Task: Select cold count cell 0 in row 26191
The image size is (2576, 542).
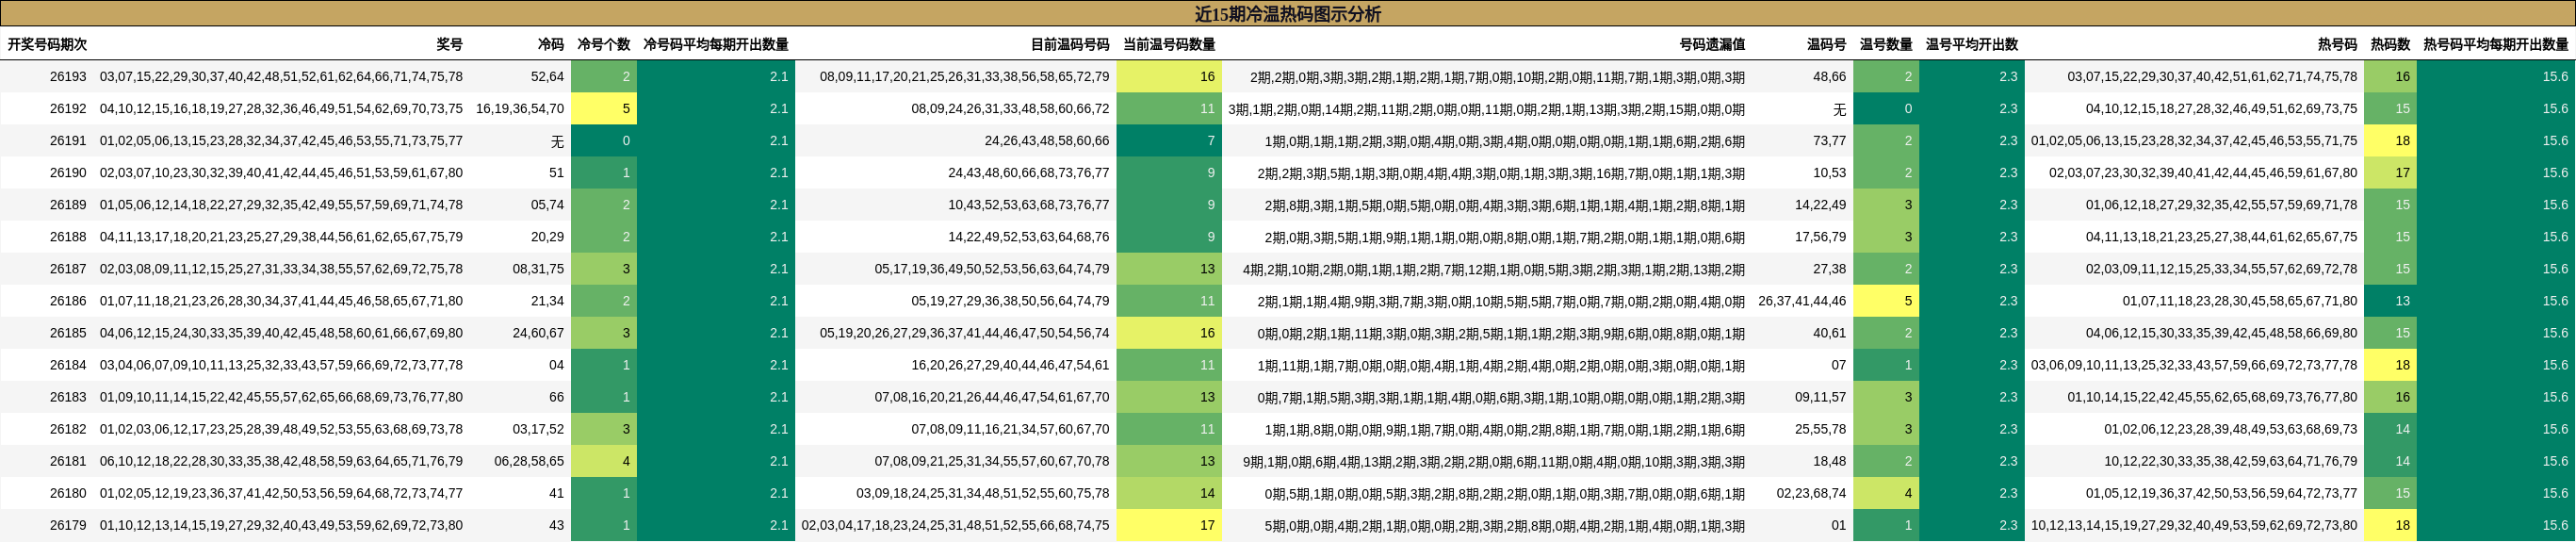Action: [604, 141]
